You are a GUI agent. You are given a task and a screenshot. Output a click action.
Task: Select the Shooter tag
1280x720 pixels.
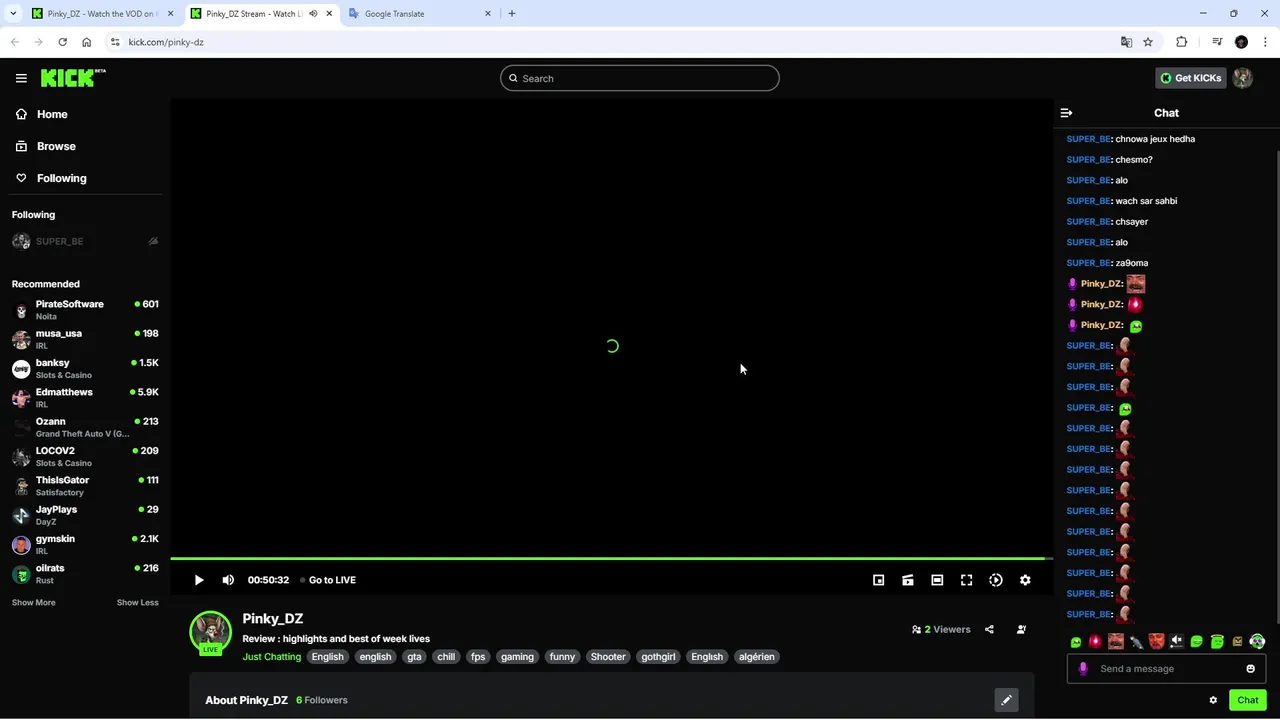click(x=607, y=657)
